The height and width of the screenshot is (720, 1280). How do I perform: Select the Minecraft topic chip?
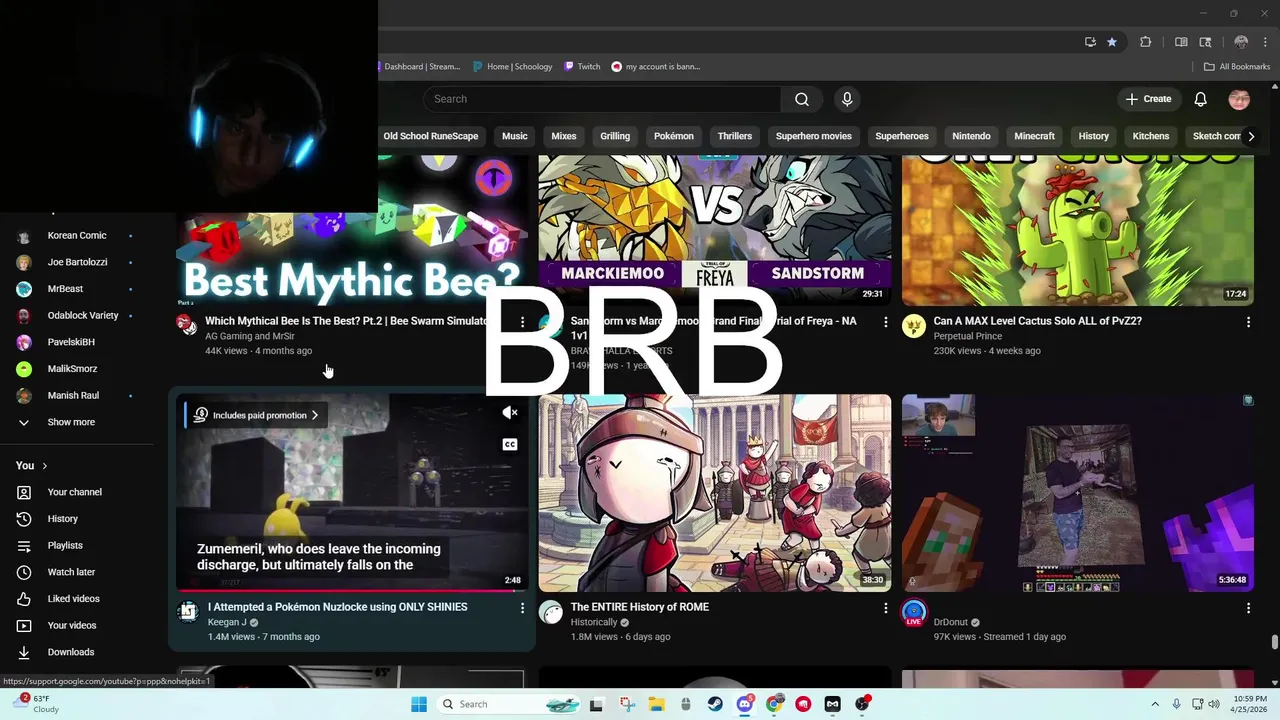1034,136
